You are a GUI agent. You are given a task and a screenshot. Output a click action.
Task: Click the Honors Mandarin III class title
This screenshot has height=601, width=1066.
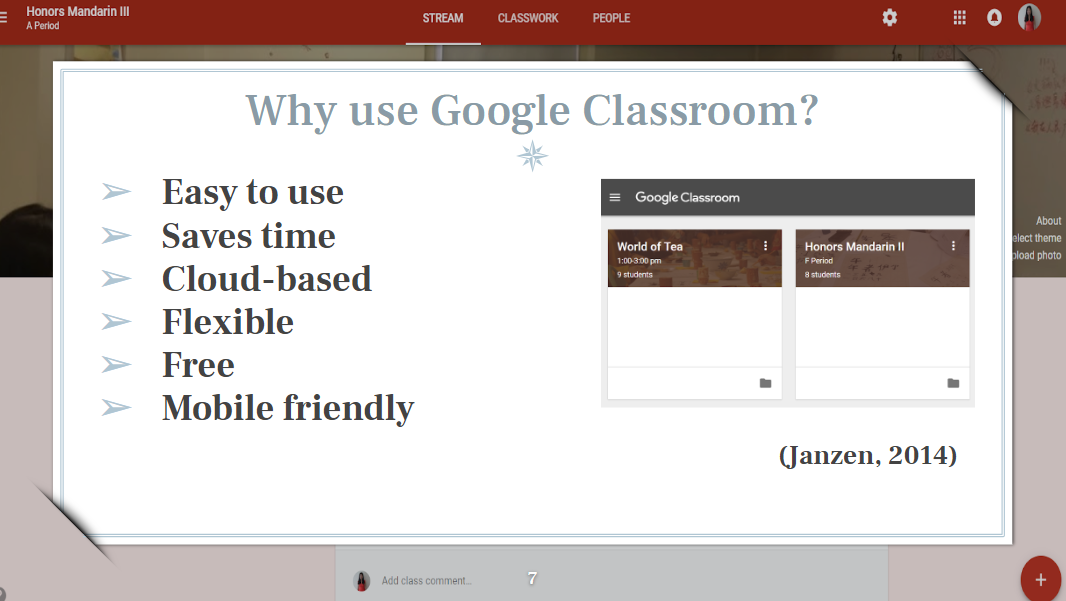click(78, 12)
